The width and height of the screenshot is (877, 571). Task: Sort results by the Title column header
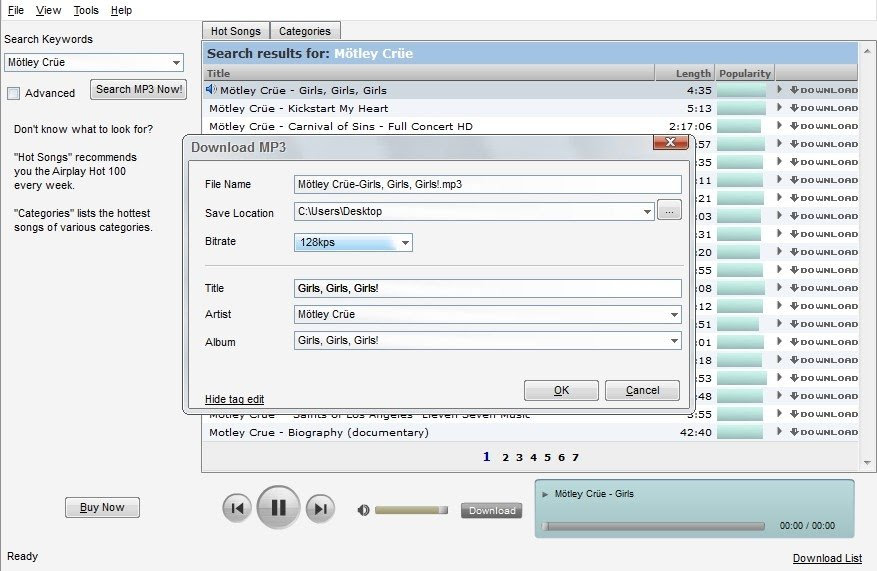coord(428,73)
